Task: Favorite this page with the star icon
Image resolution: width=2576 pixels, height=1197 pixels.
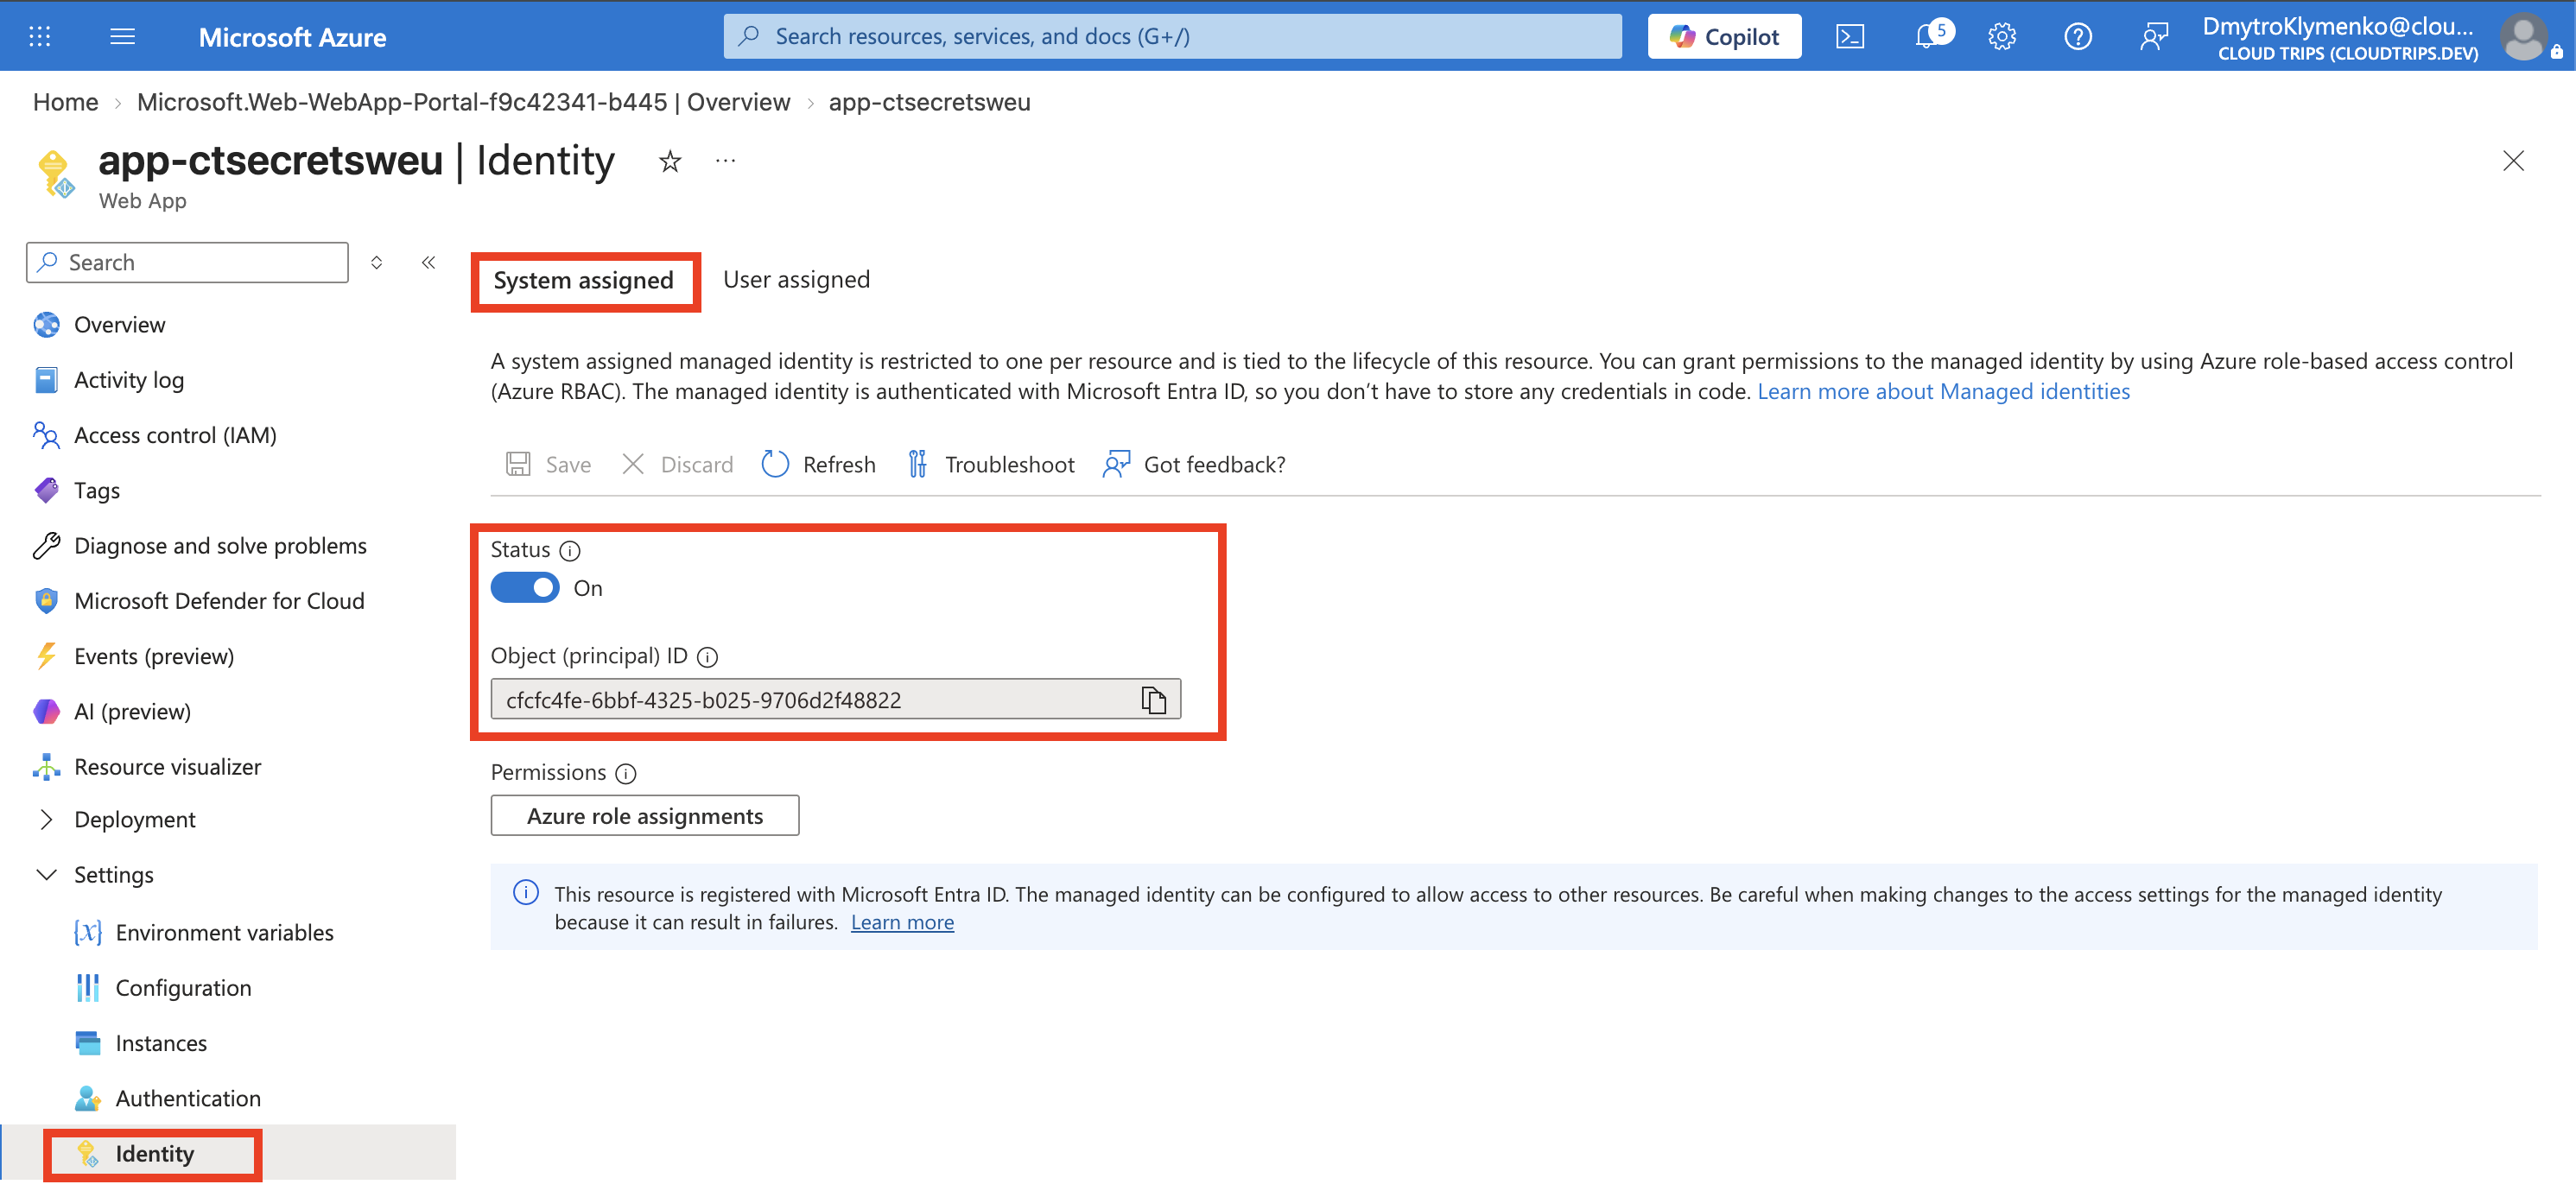Action: [x=669, y=161]
